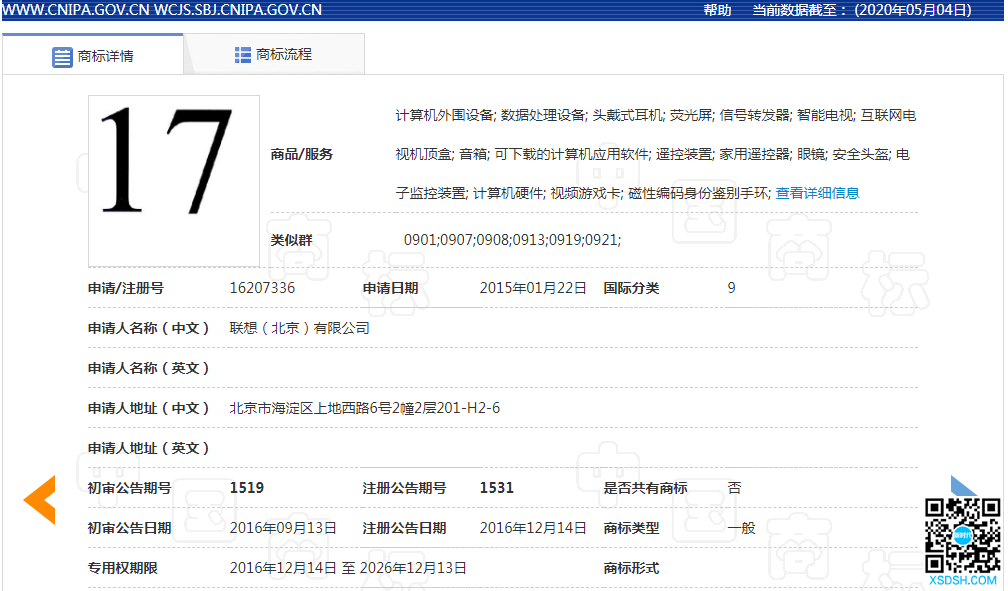
Task: Select trademark type value 一般
Action: 741,528
